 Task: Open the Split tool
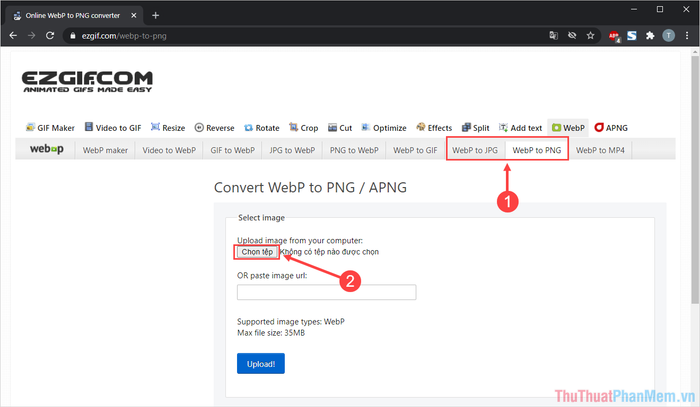coord(475,128)
